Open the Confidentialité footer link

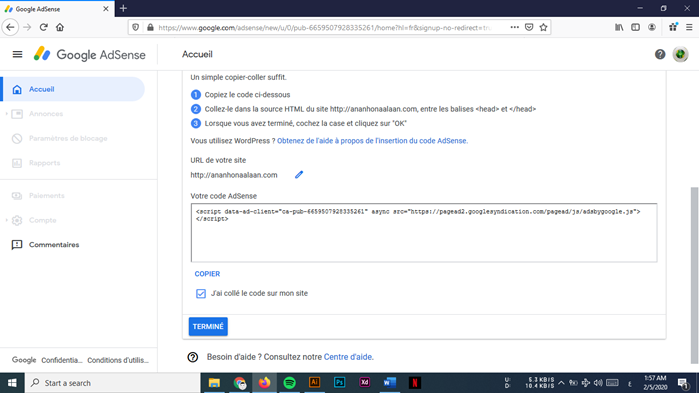point(62,360)
